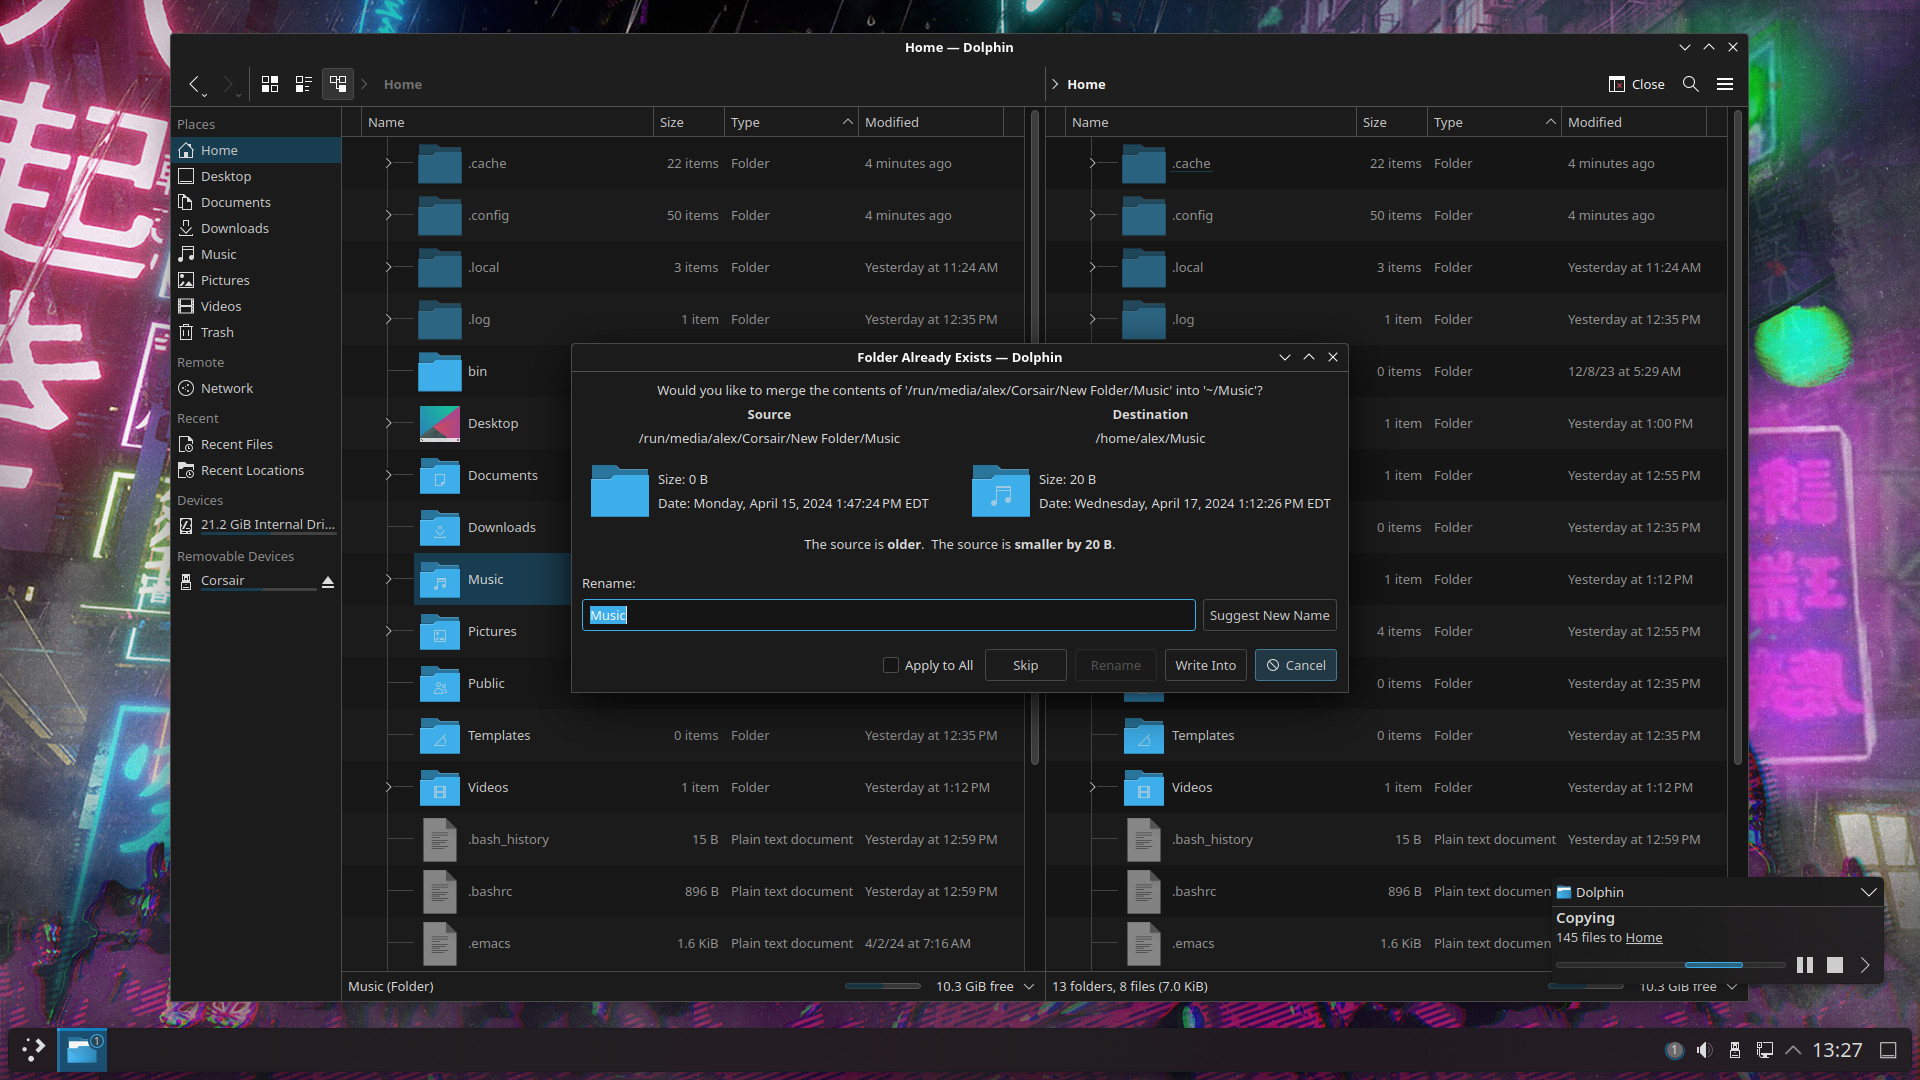Open the volume tray icon

(1705, 1050)
